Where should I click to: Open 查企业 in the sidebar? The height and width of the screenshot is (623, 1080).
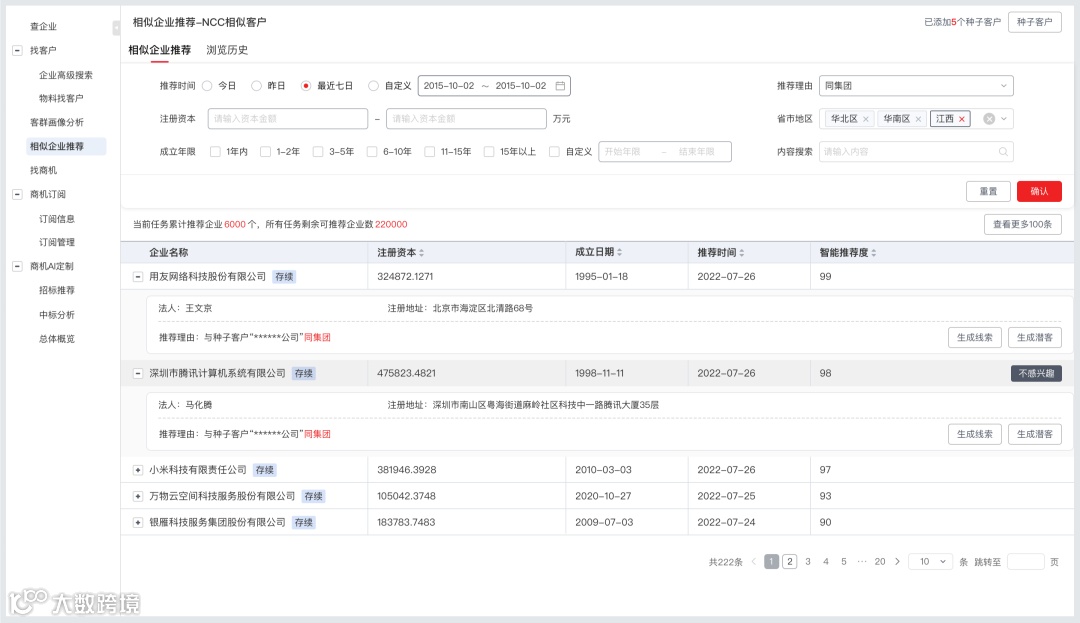point(43,26)
